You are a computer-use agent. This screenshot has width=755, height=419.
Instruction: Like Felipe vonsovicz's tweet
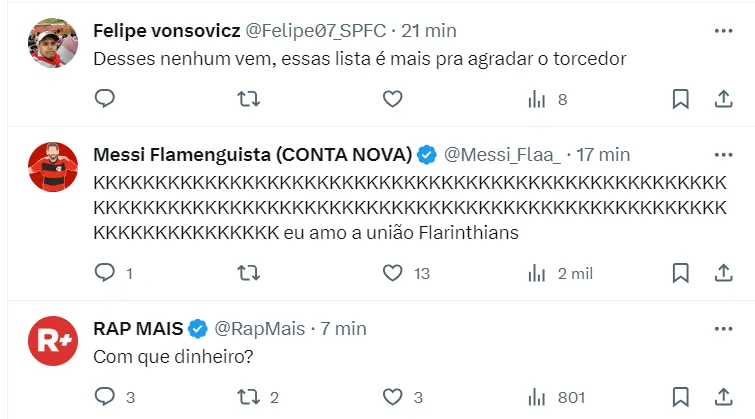click(x=393, y=98)
